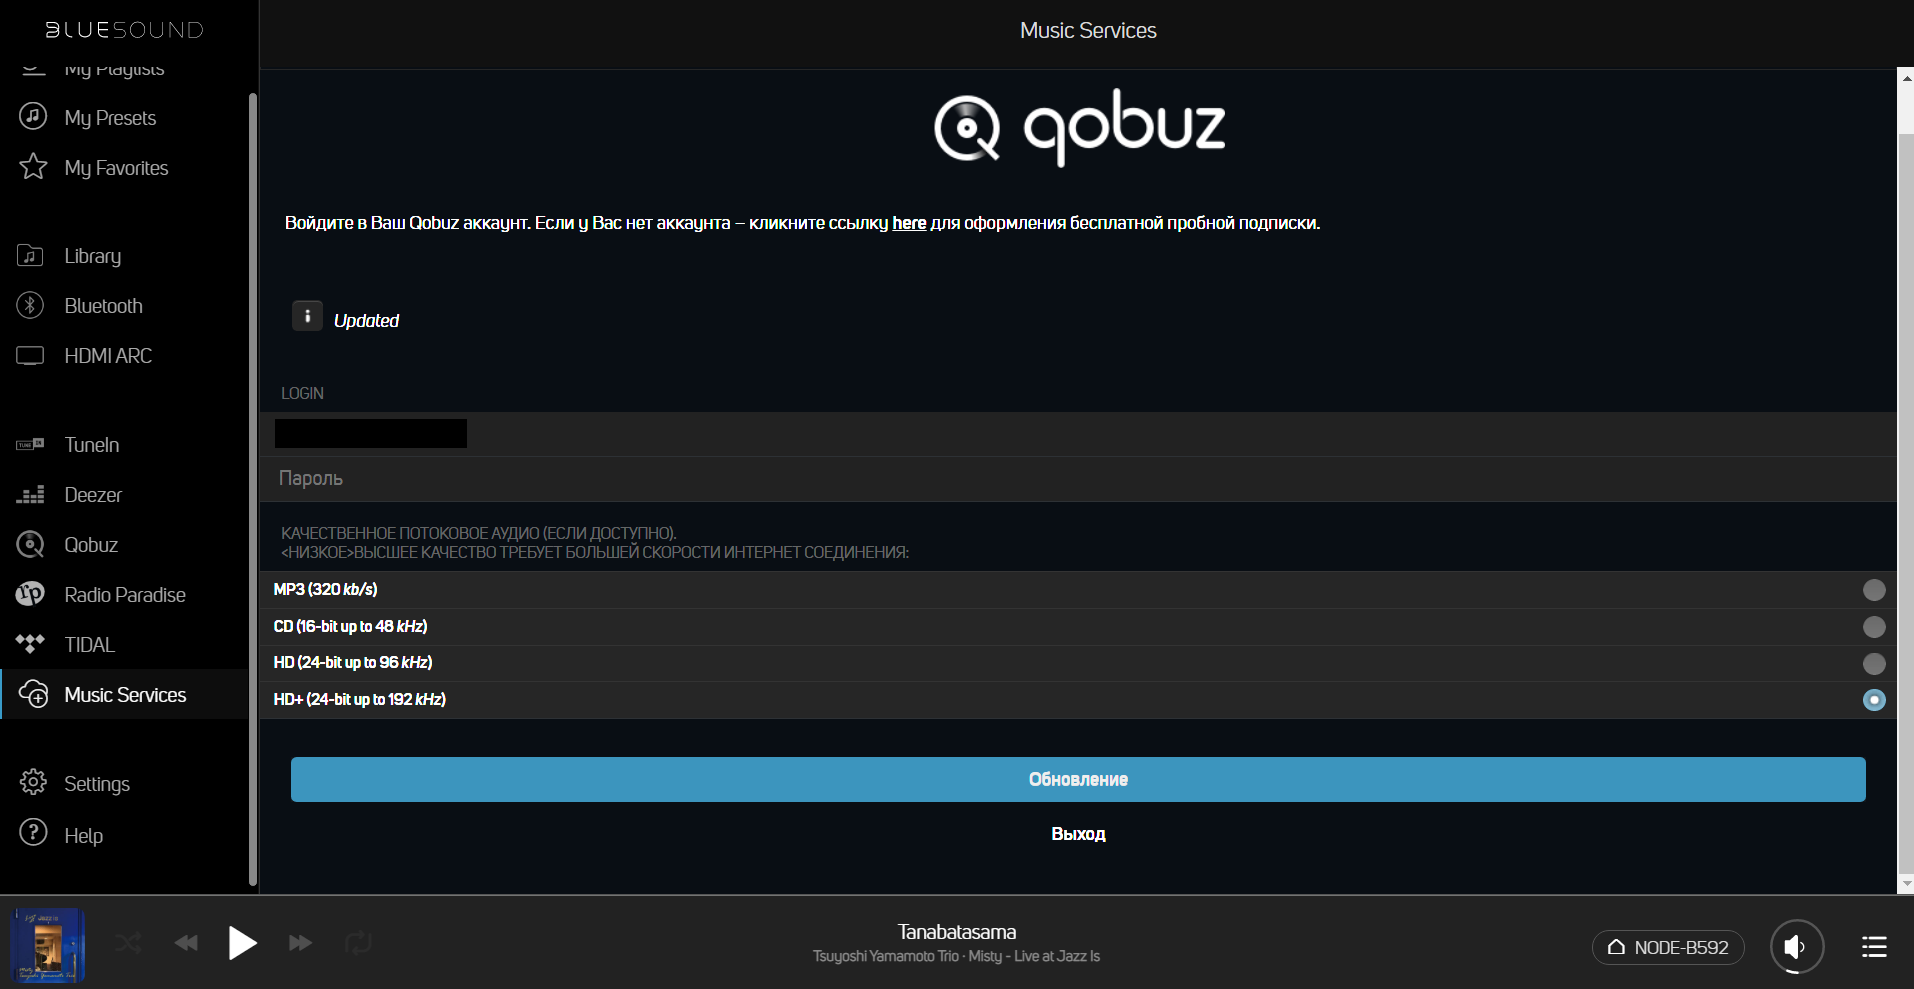Open HDMI ARC menu item

[x=108, y=356]
